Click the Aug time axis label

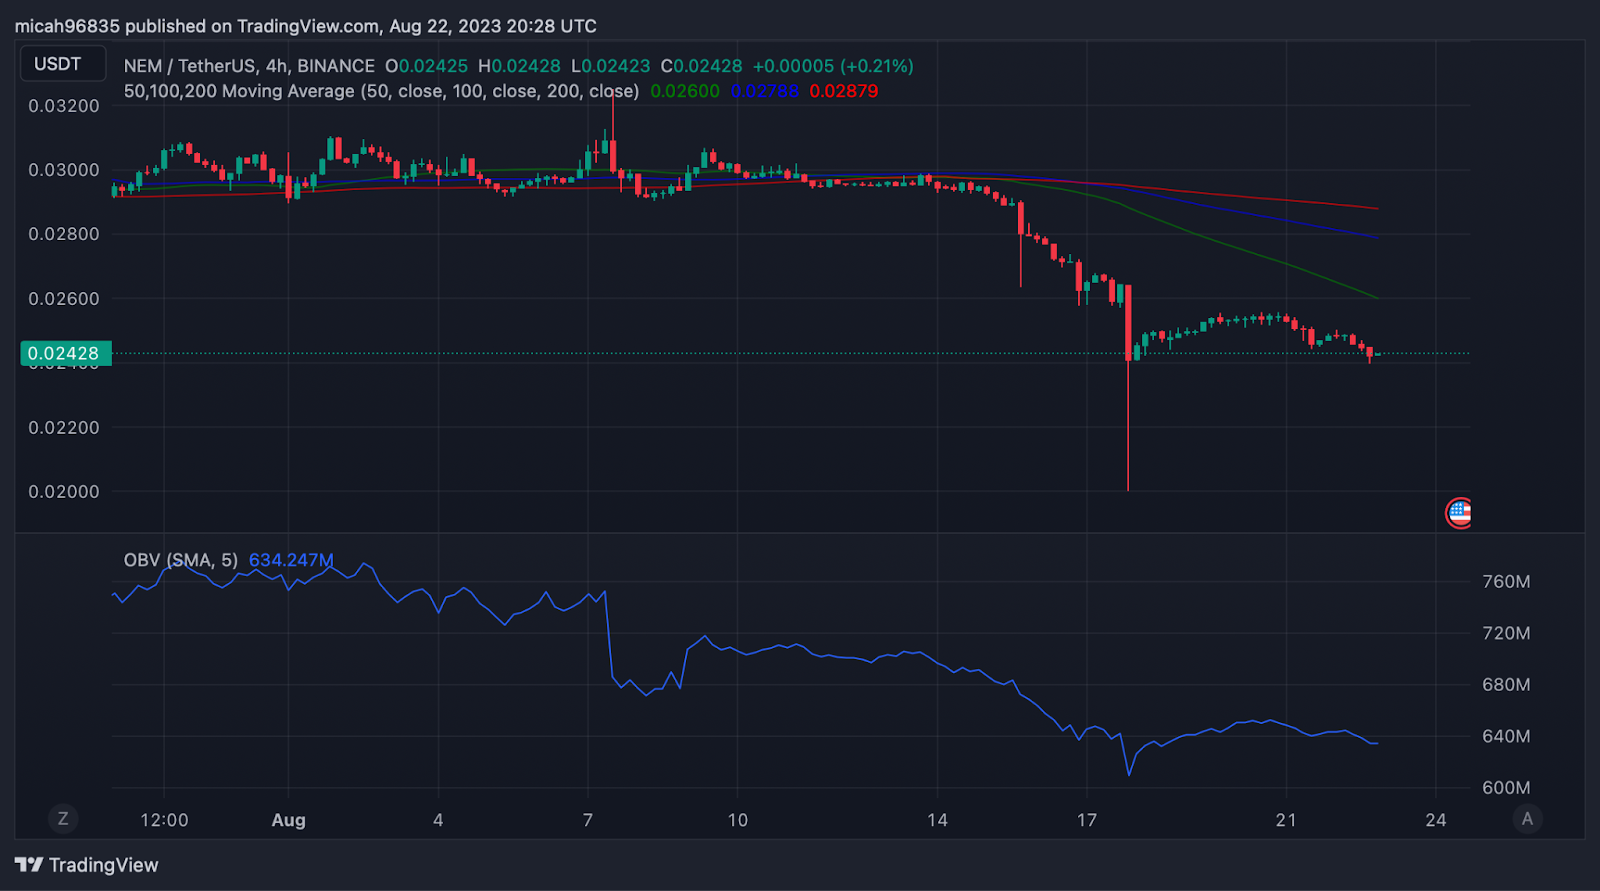[x=289, y=820]
